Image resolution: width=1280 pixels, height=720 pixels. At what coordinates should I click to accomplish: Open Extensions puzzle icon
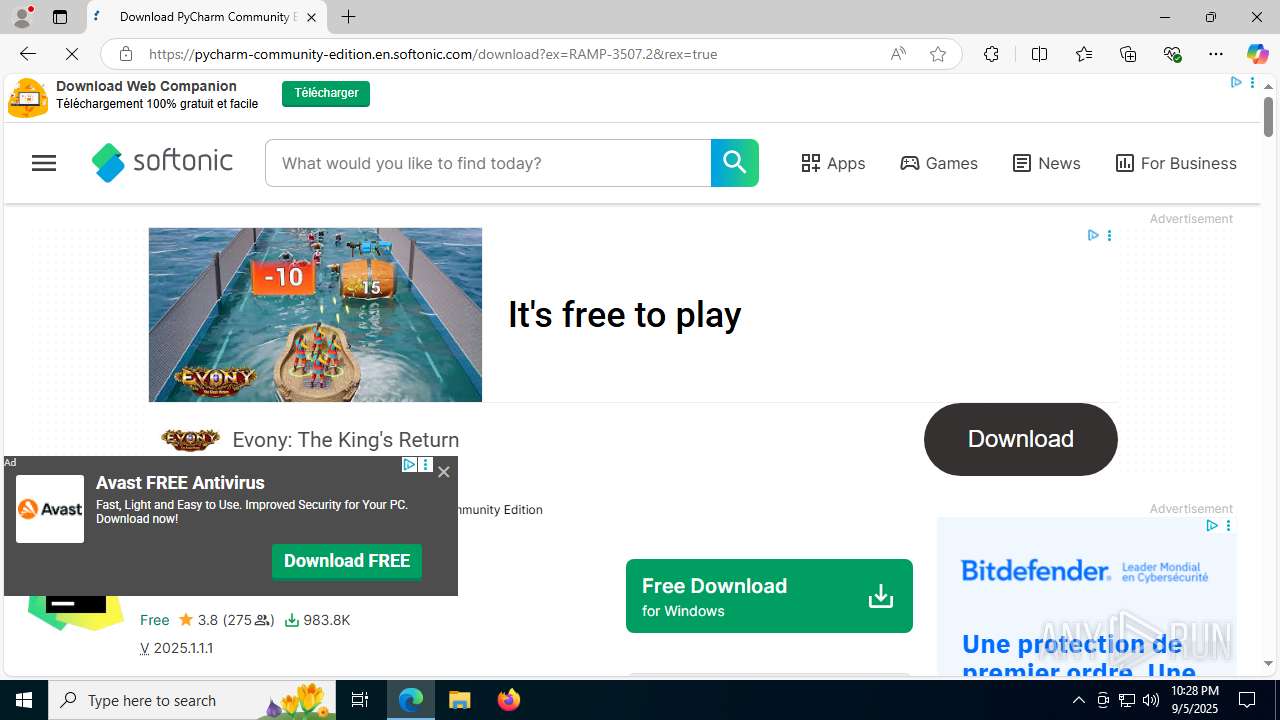(x=991, y=54)
